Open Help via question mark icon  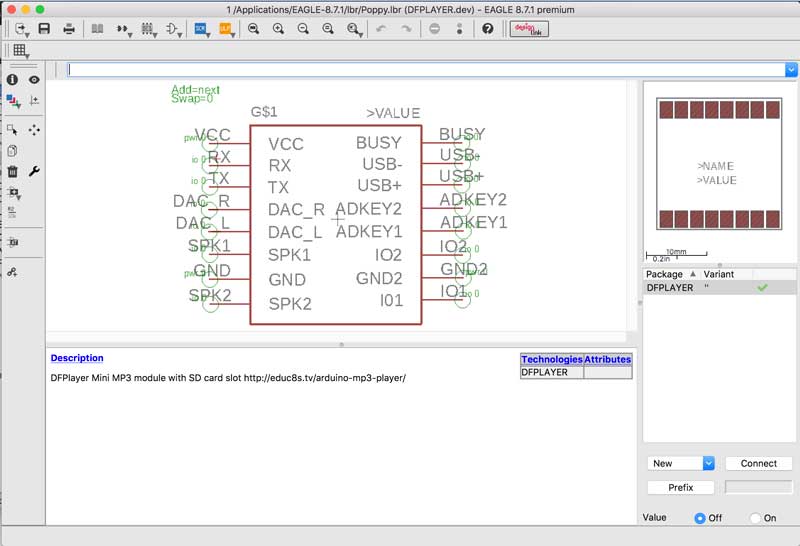[488, 29]
